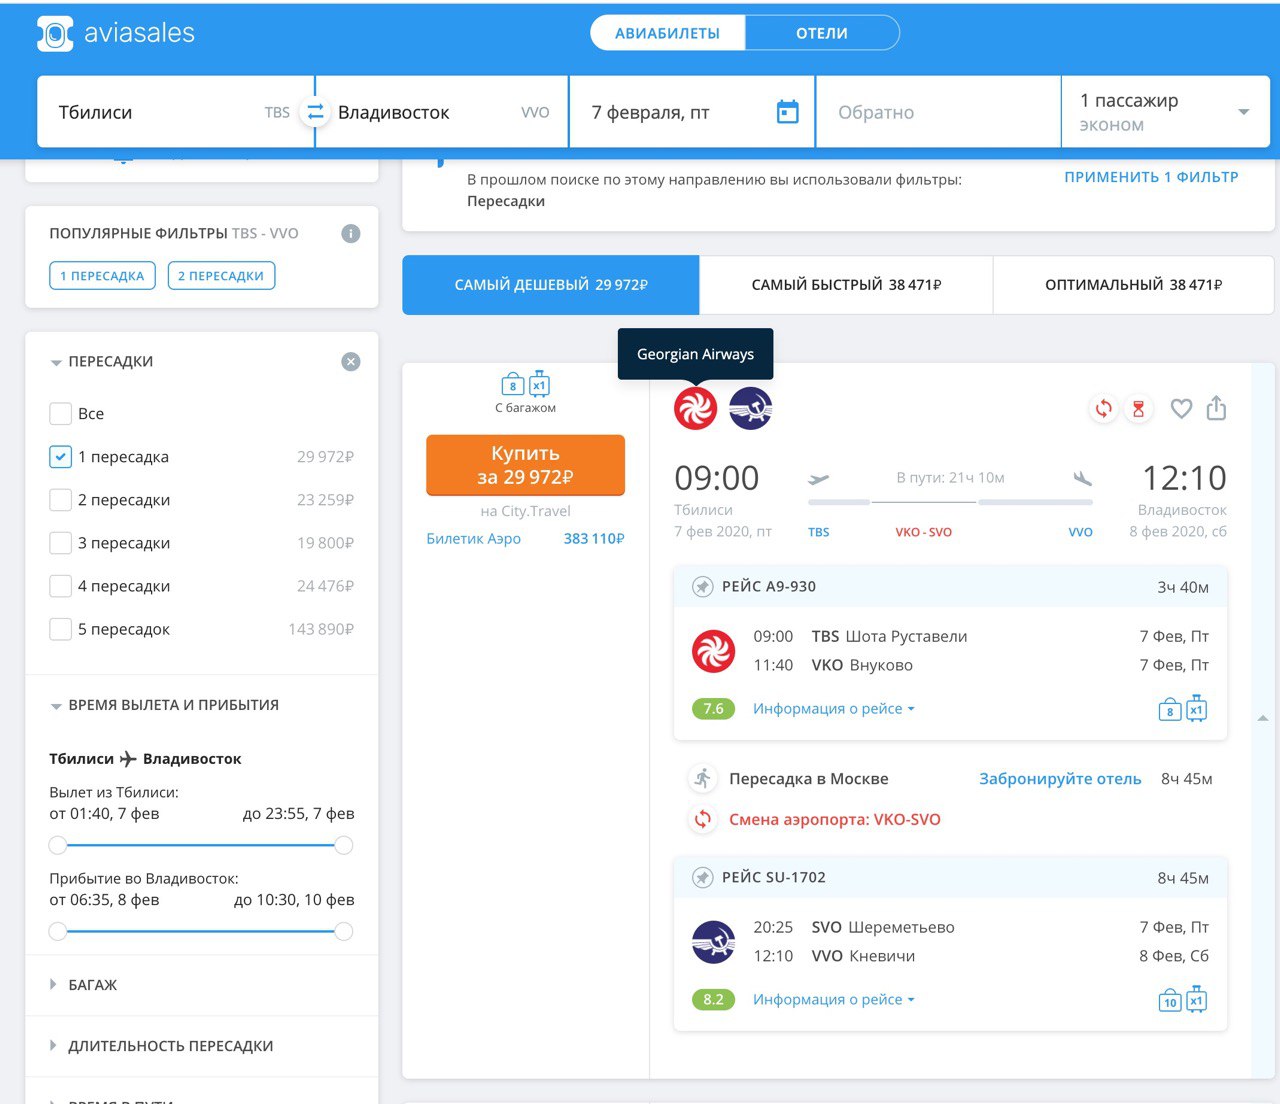This screenshot has height=1104, width=1280.
Task: Collapse ticket with side arrow handle
Action: tap(1263, 718)
